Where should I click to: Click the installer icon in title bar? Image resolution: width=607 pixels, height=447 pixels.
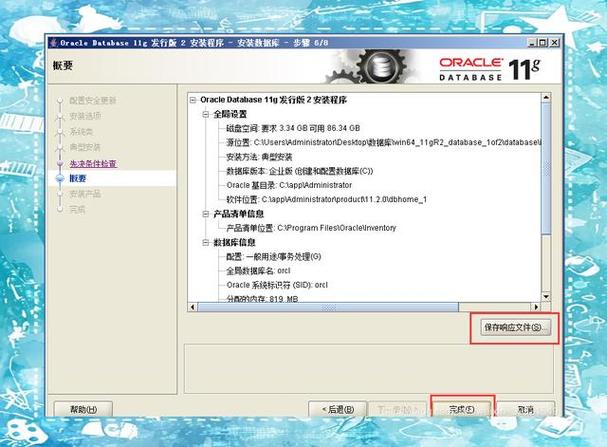click(53, 43)
